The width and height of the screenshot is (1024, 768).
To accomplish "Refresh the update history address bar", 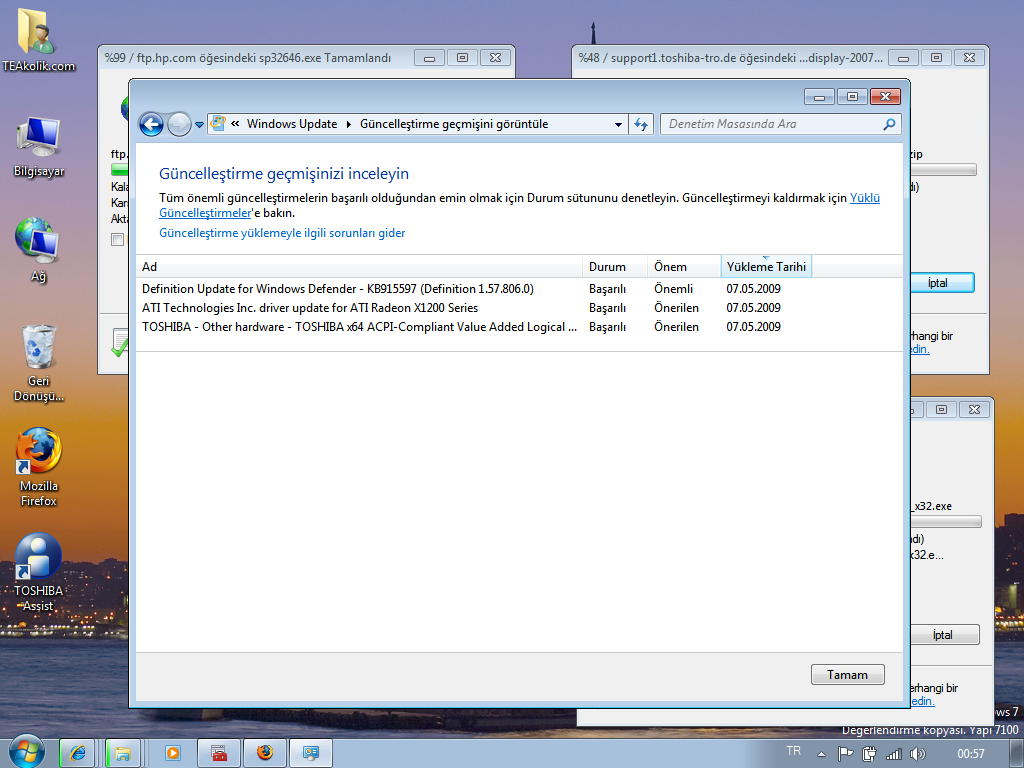I will pos(641,124).
